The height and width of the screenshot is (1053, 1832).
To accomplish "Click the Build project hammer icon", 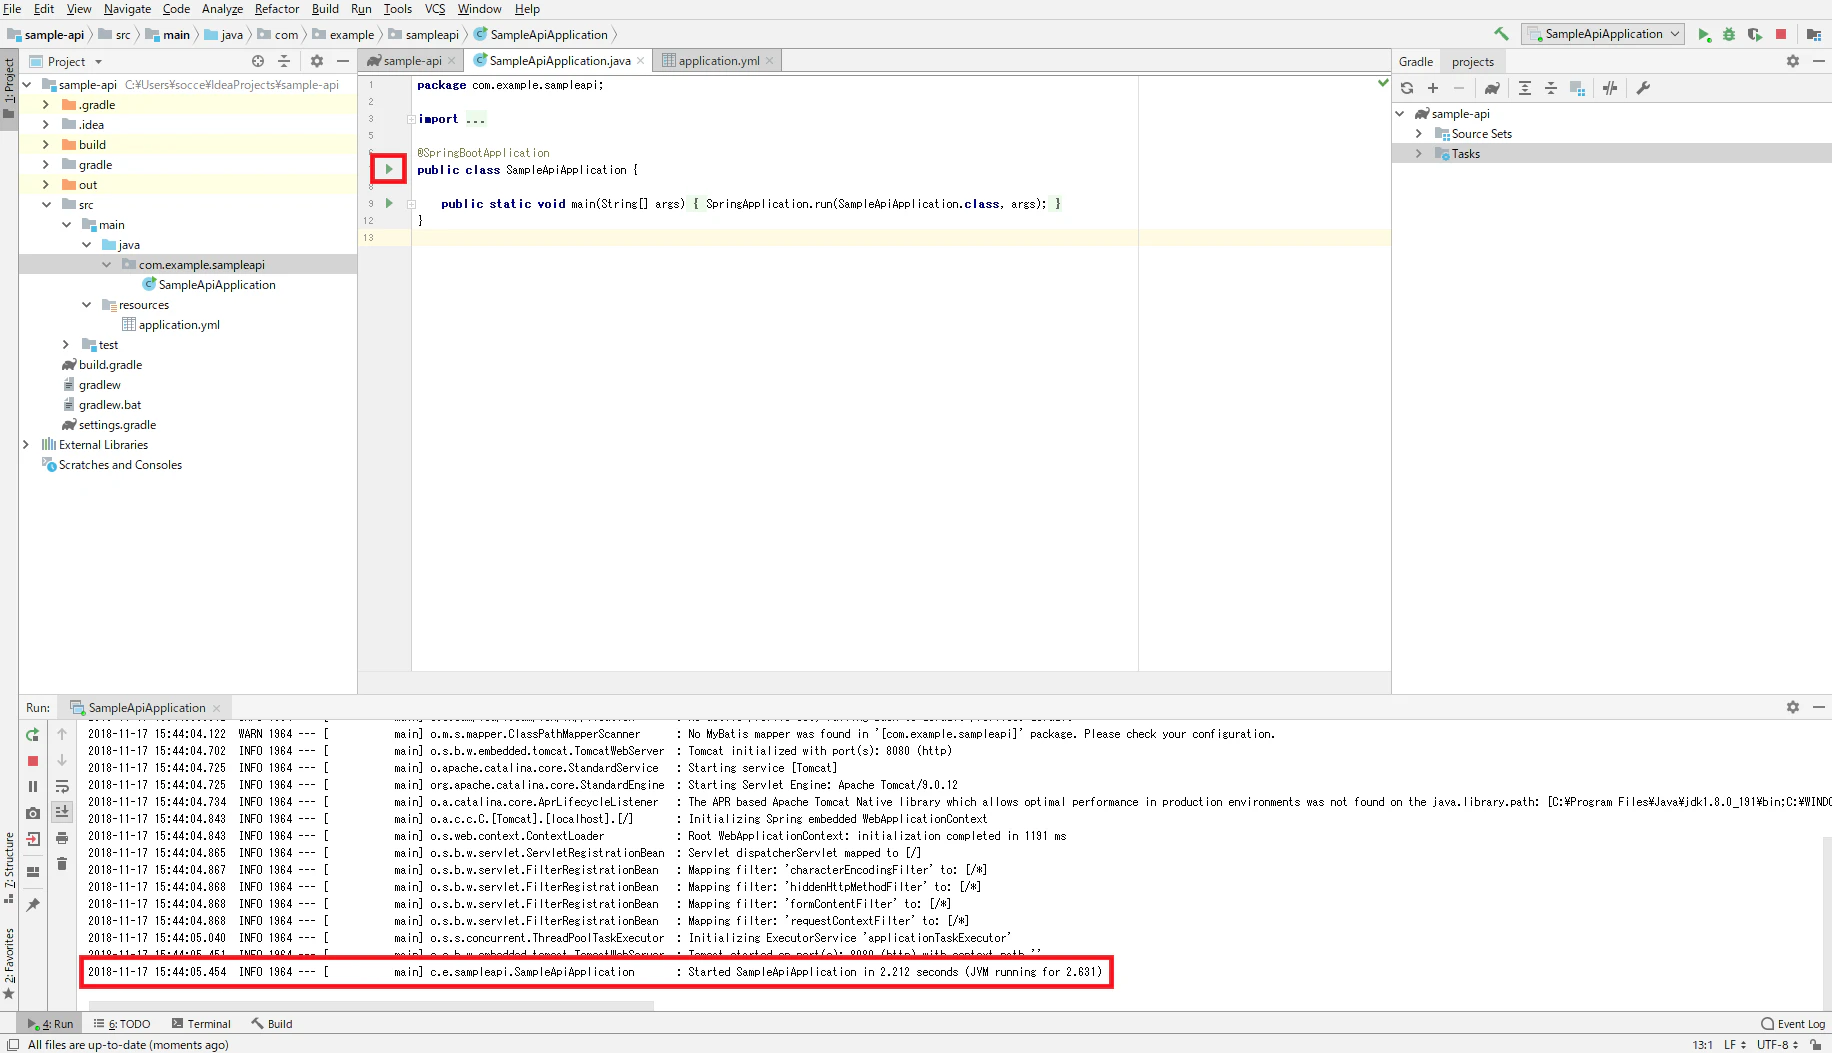I will point(1501,34).
